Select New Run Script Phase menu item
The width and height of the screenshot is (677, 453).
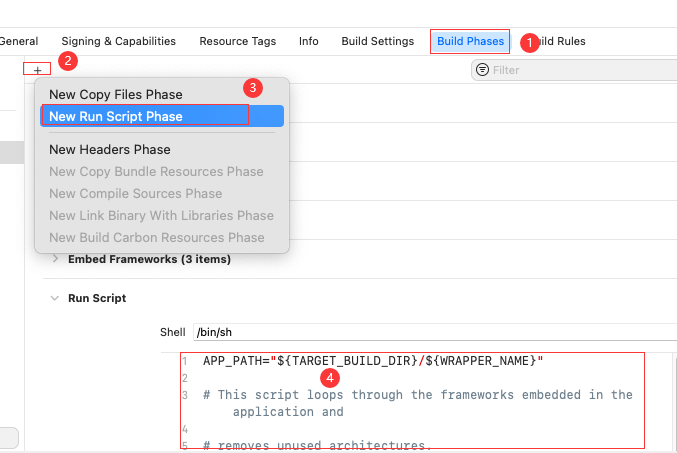coord(116,116)
